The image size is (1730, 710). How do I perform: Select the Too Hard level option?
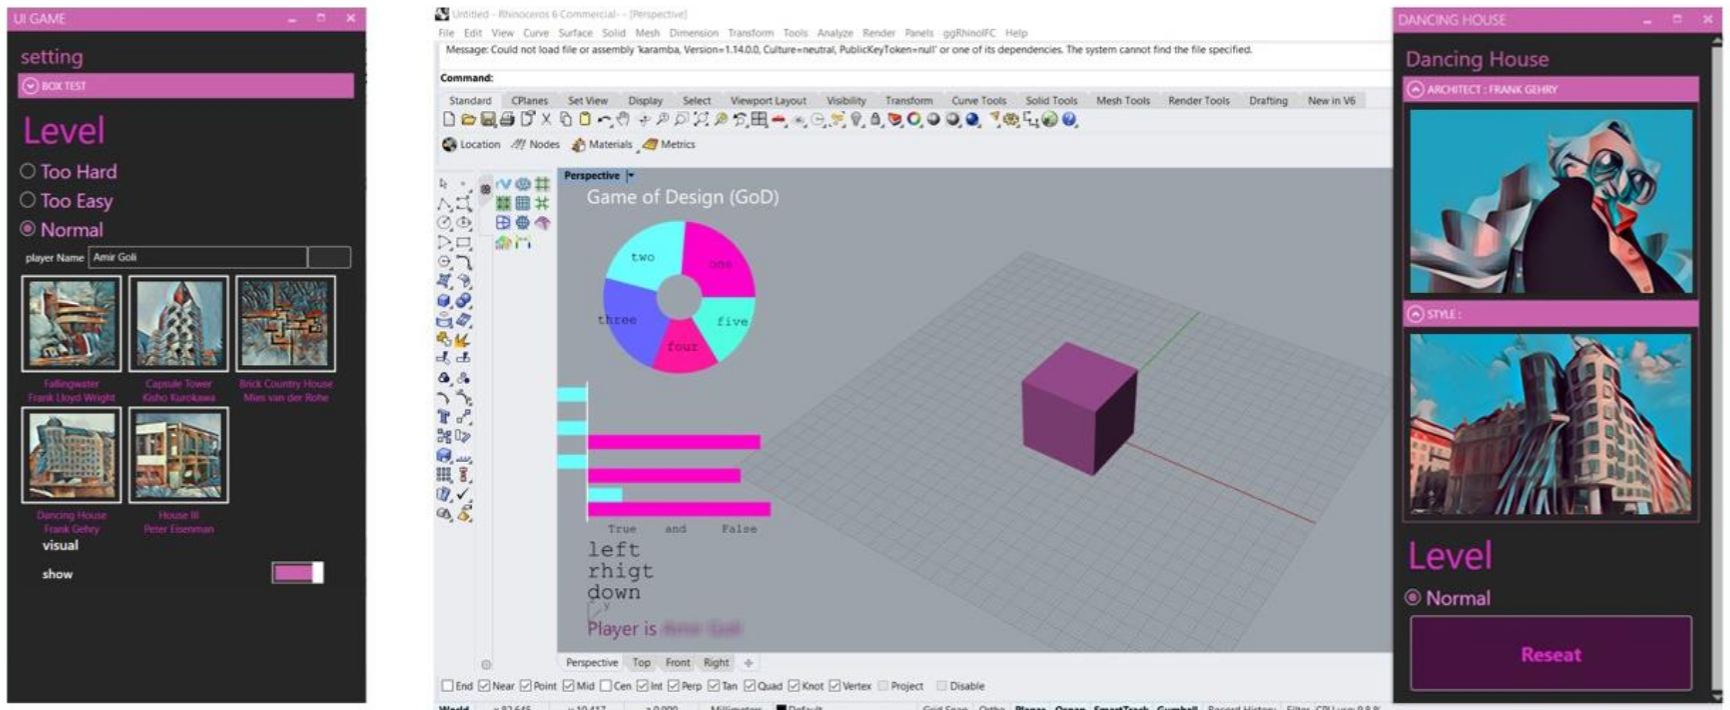coord(69,171)
